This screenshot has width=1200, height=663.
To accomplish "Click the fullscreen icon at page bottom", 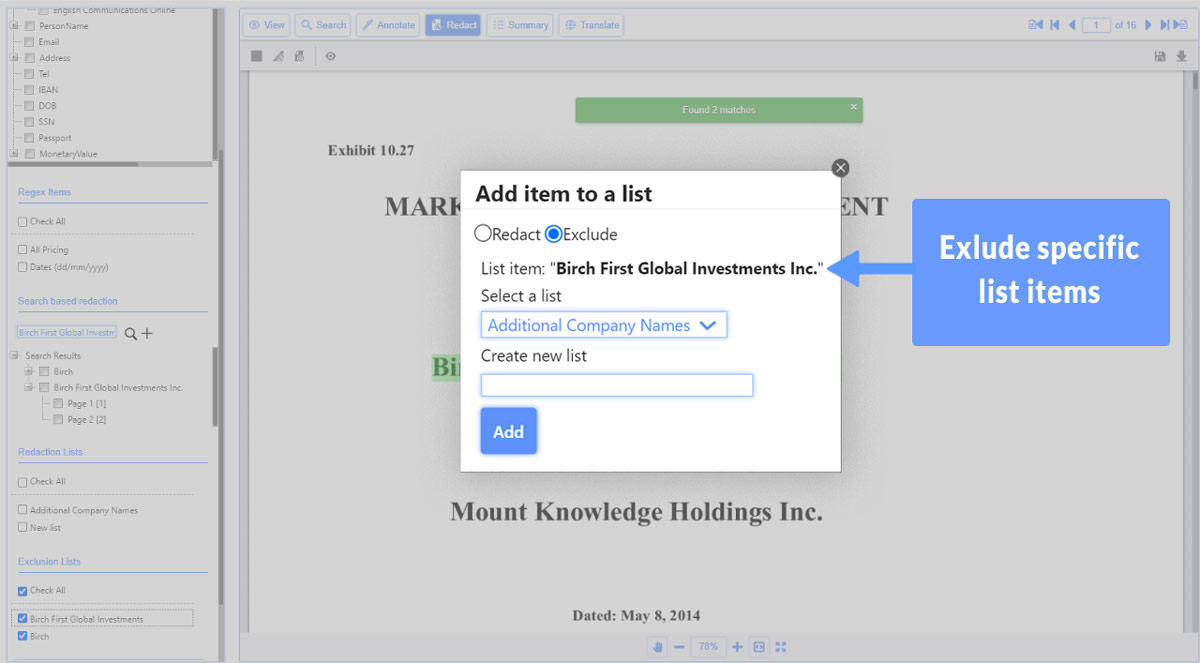I will pyautogui.click(x=781, y=646).
